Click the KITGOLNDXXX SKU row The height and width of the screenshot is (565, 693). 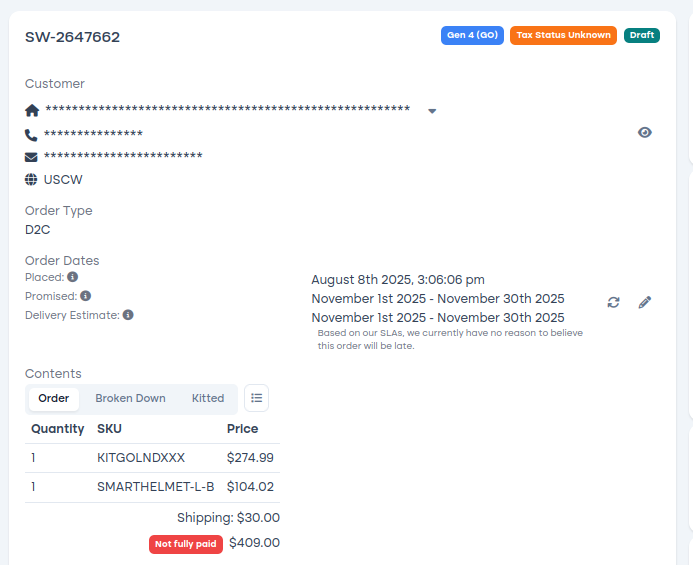point(152,458)
